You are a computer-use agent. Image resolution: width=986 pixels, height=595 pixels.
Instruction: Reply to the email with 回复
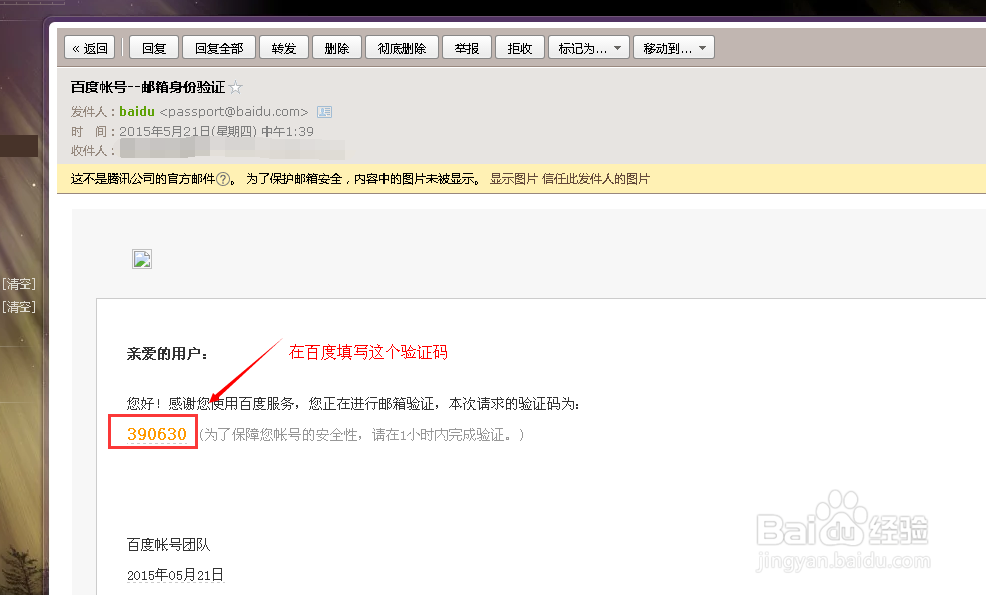pyautogui.click(x=153, y=46)
